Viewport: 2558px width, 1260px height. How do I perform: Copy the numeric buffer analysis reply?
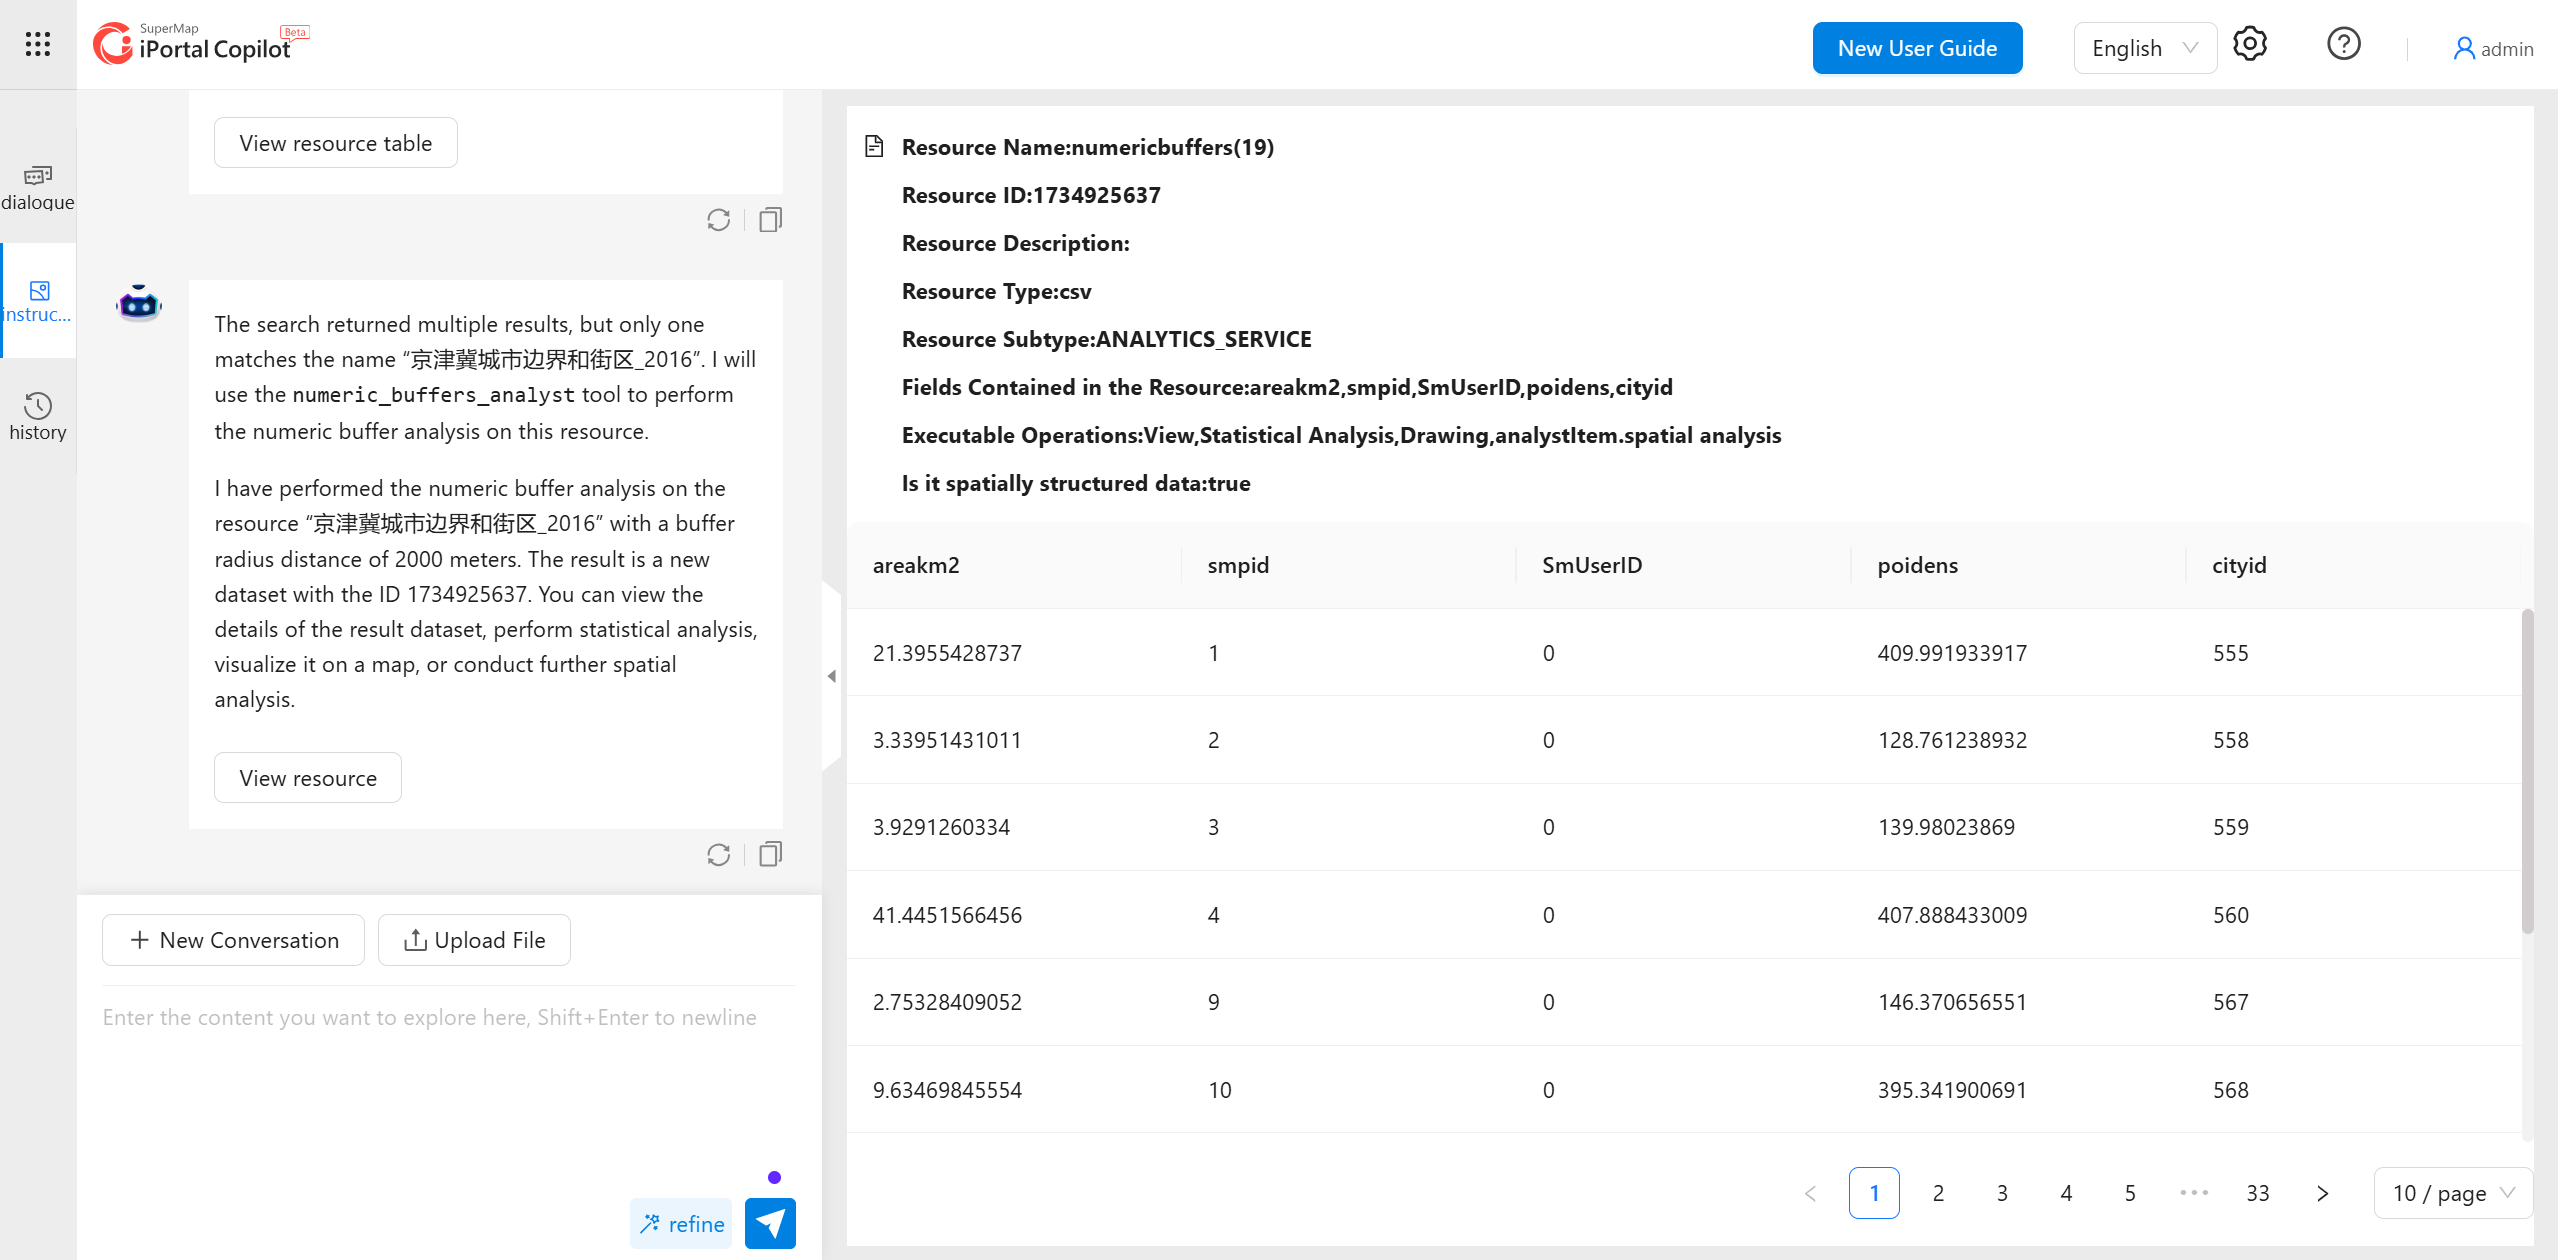click(770, 854)
